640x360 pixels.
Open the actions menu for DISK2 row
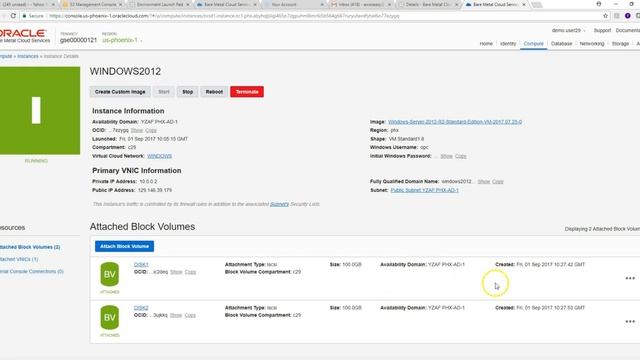coord(630,322)
